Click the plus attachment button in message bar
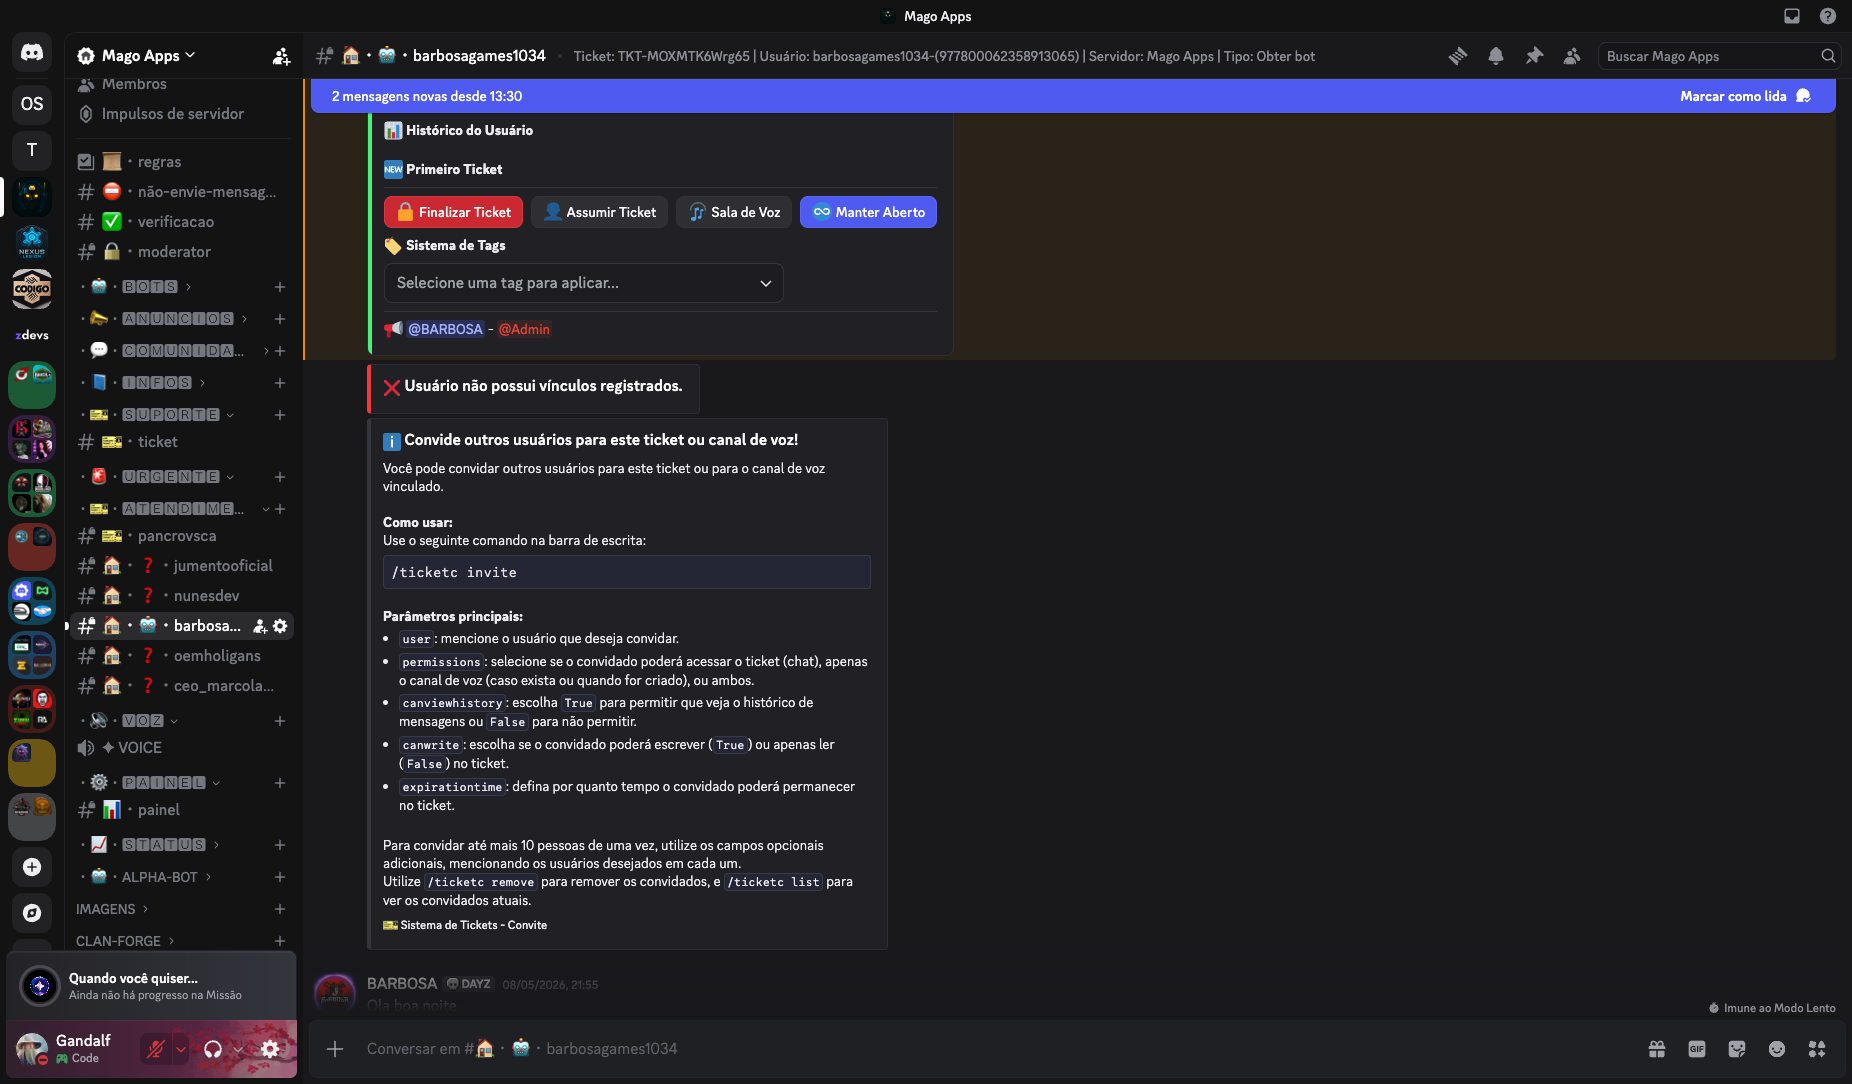The width and height of the screenshot is (1852, 1084). [x=335, y=1049]
